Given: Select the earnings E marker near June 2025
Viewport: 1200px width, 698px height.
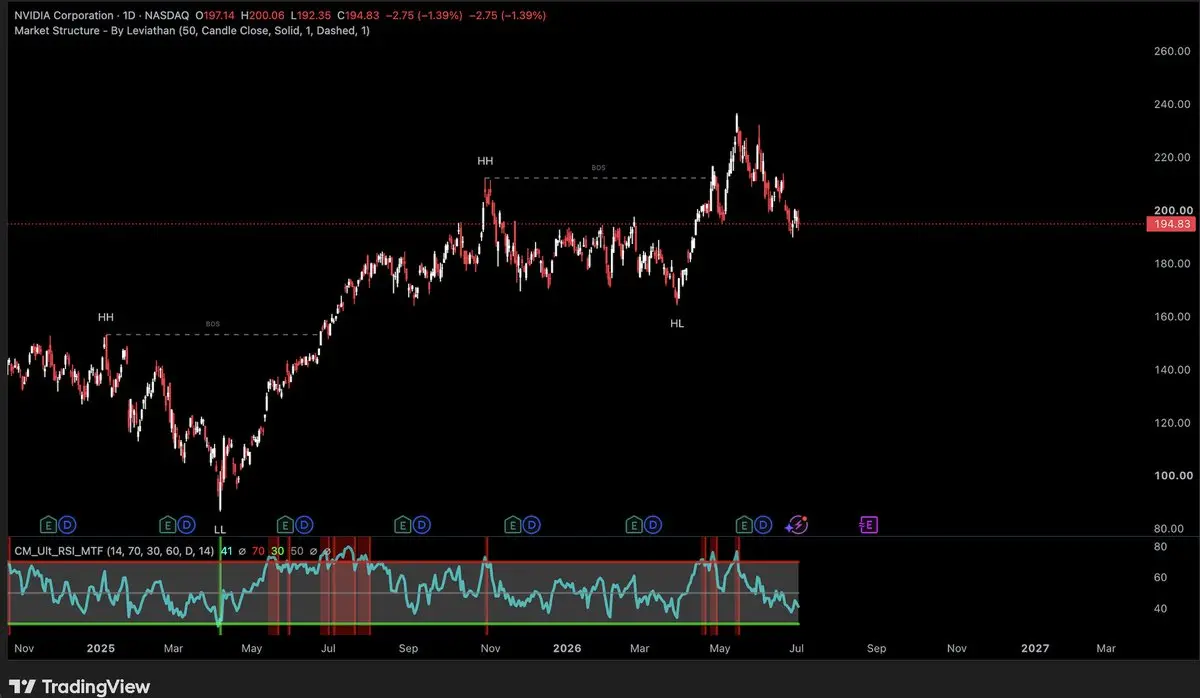Looking at the screenshot, I should coord(285,523).
